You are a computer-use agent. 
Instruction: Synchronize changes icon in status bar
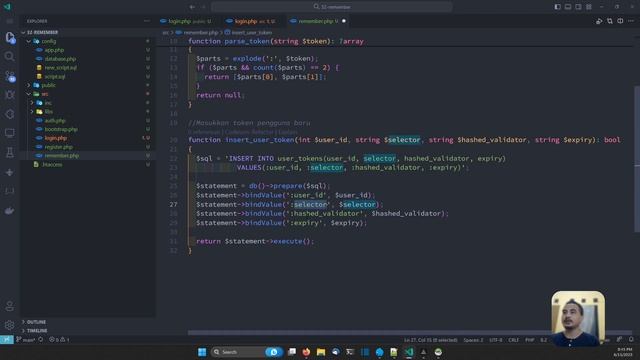41,340
